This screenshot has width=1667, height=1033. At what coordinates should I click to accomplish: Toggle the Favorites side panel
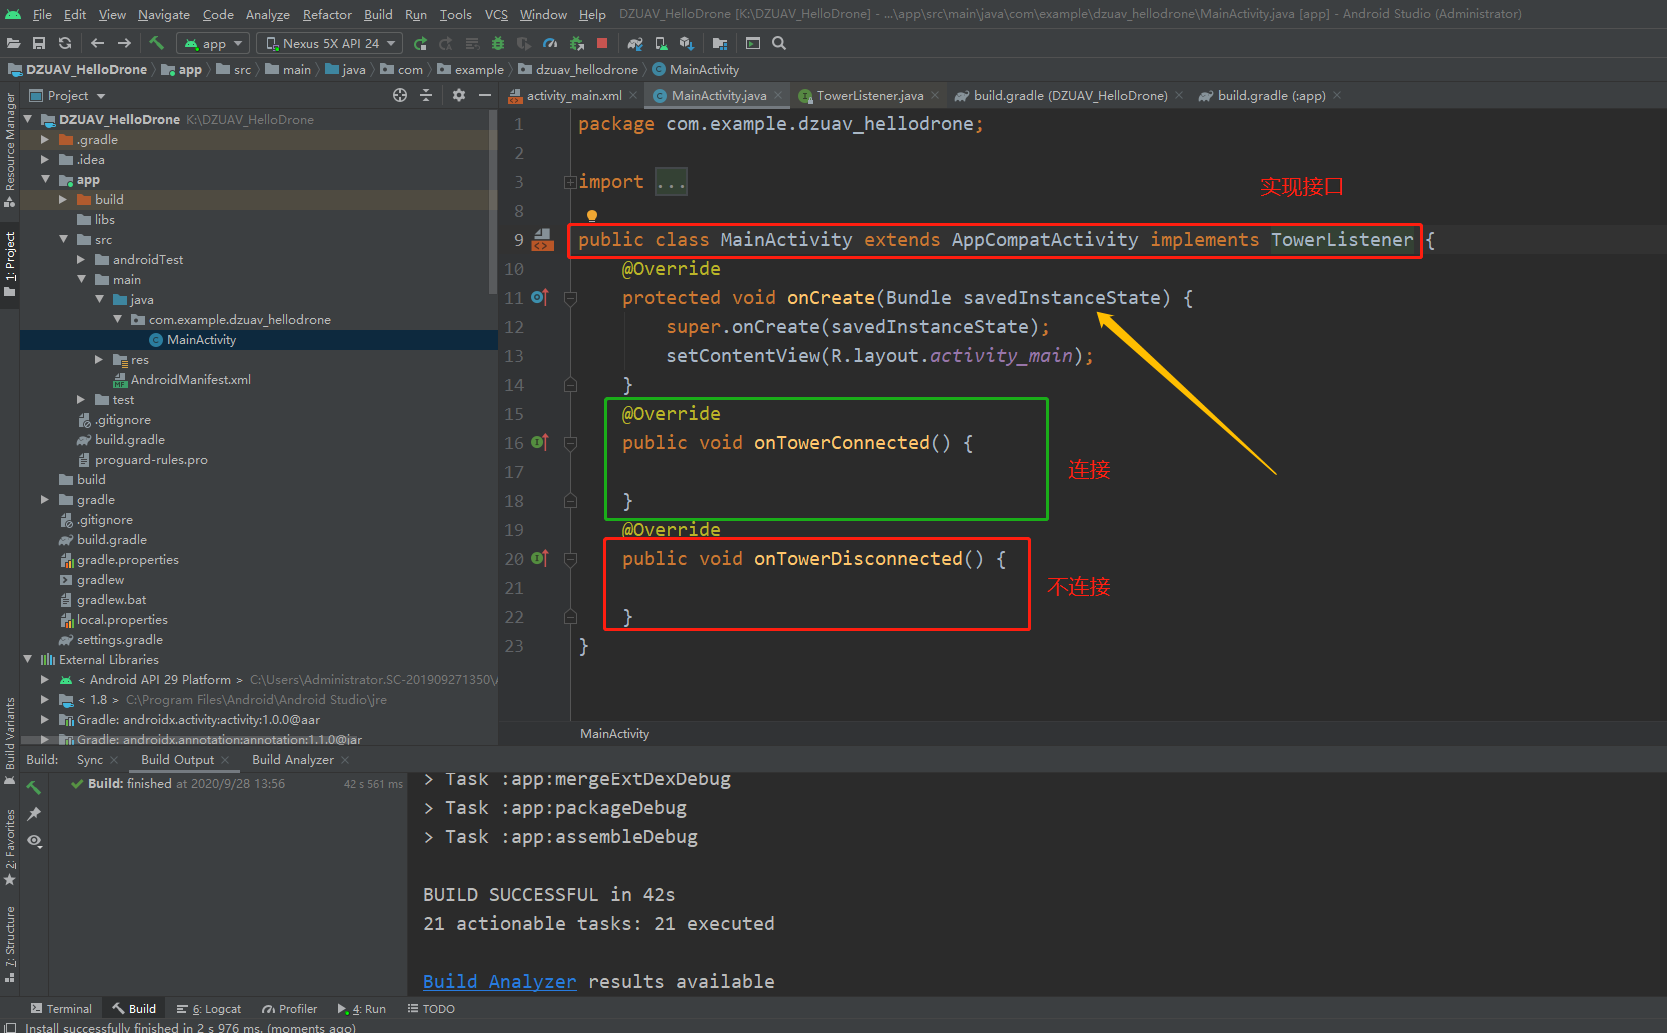[10, 847]
